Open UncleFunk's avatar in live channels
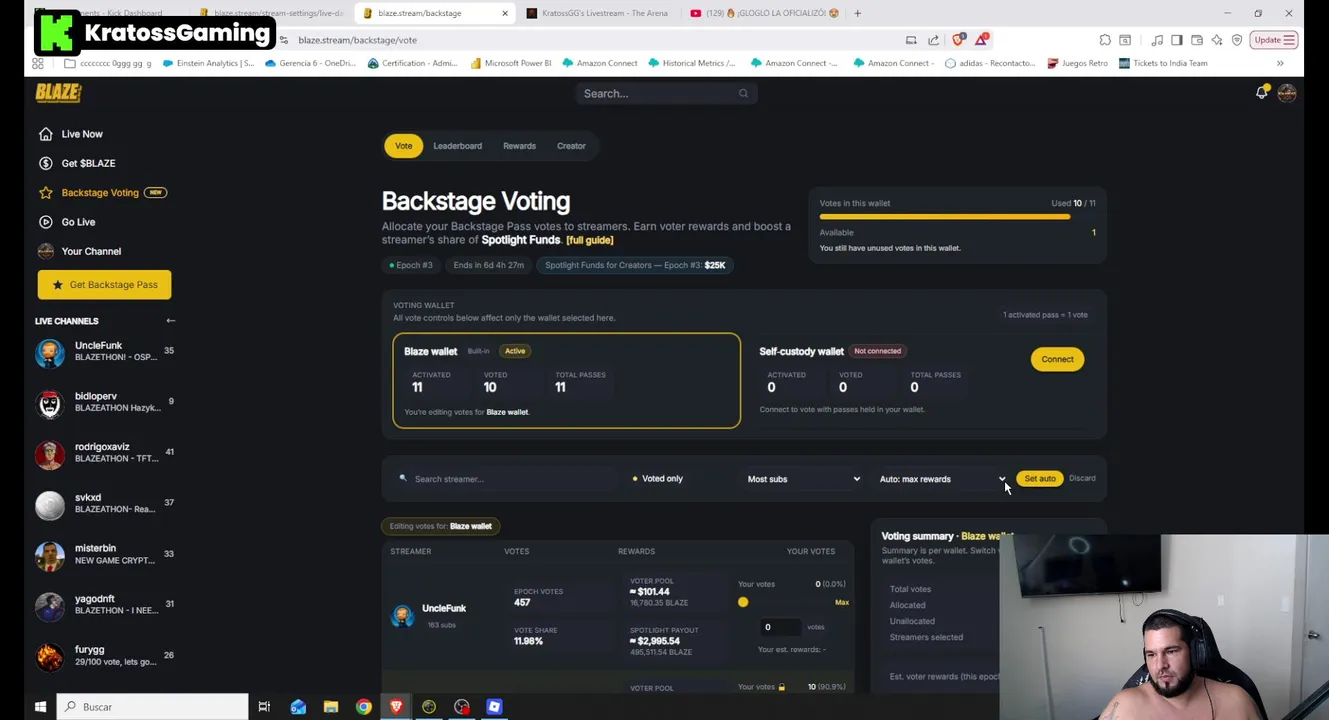 [x=49, y=352]
